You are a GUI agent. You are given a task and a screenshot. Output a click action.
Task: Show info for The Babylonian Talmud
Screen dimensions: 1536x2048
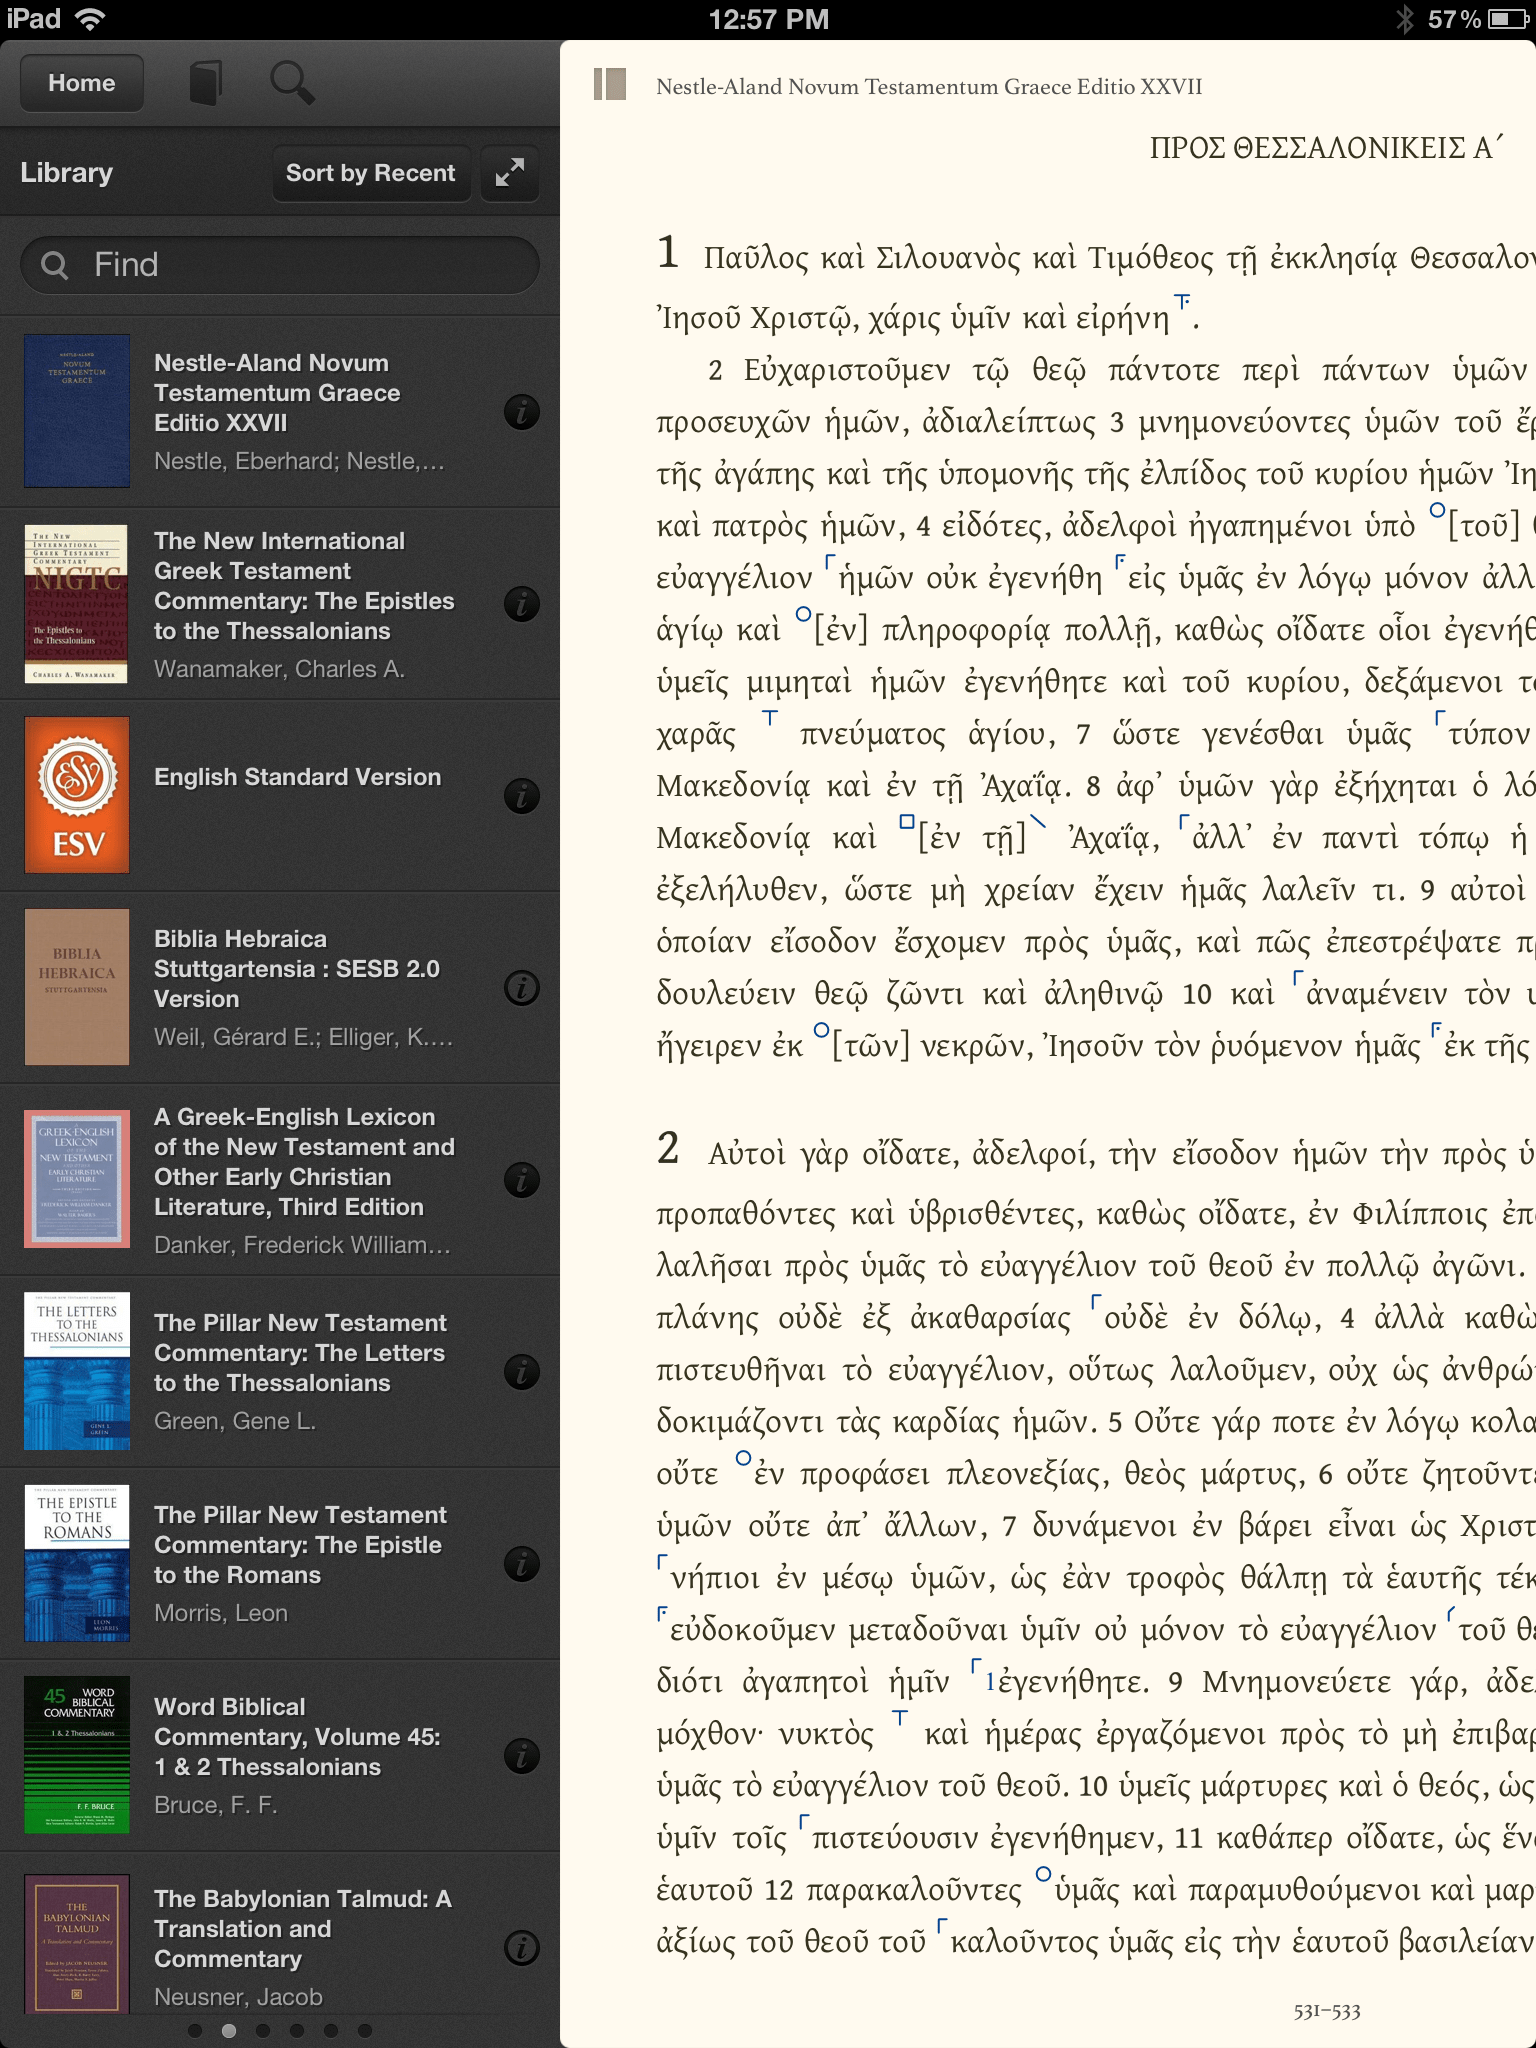point(522,1948)
